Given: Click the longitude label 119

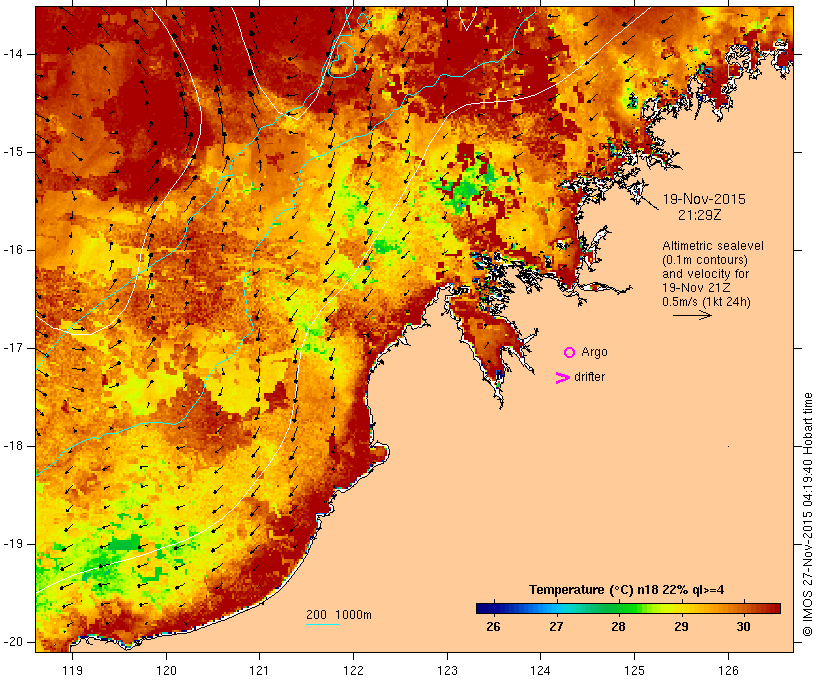Looking at the screenshot, I should (72, 670).
